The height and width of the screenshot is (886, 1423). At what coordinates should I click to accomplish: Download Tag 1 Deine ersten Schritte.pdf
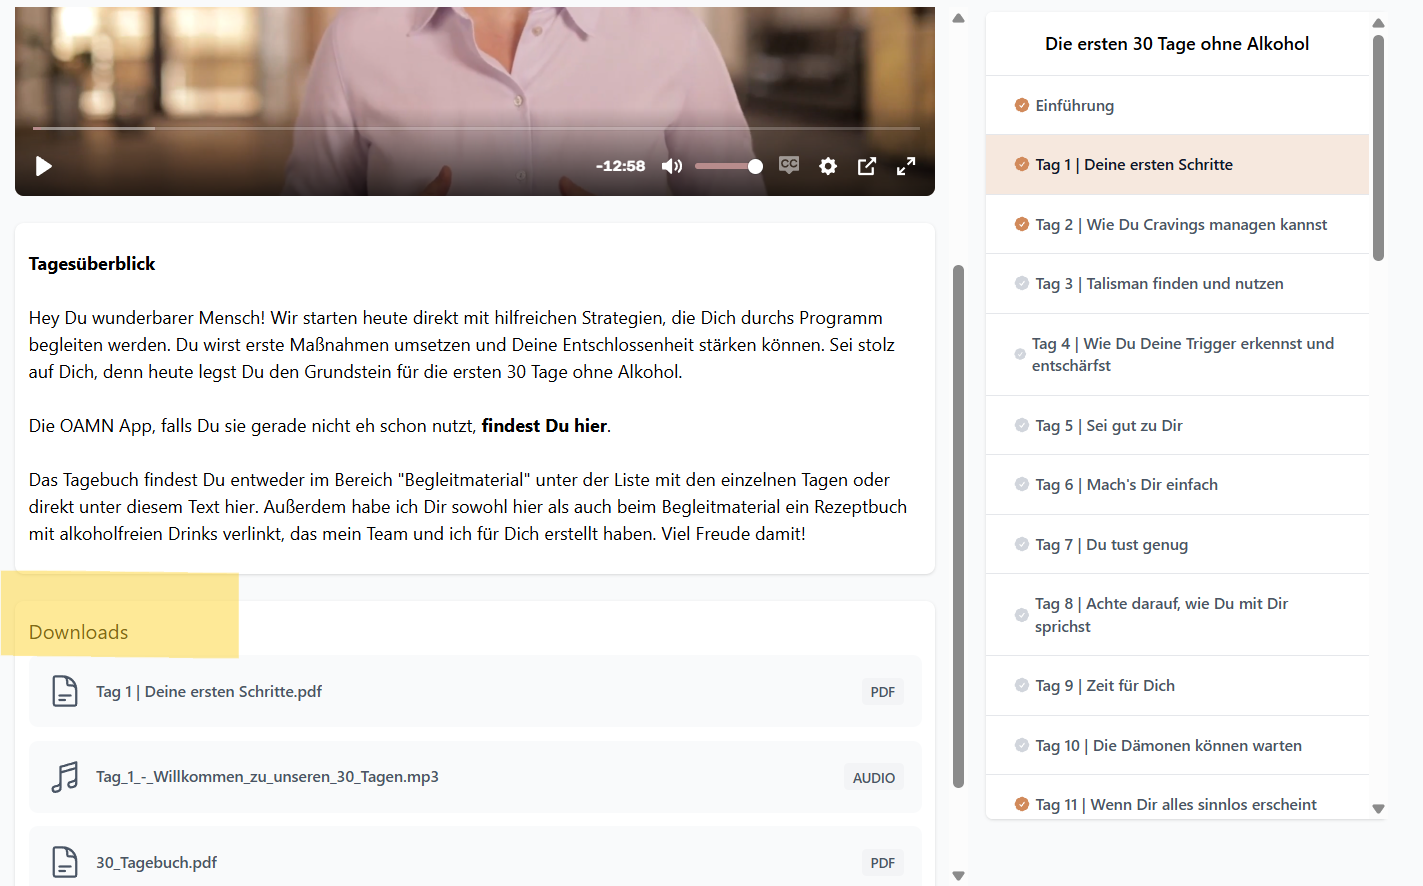[x=209, y=692]
